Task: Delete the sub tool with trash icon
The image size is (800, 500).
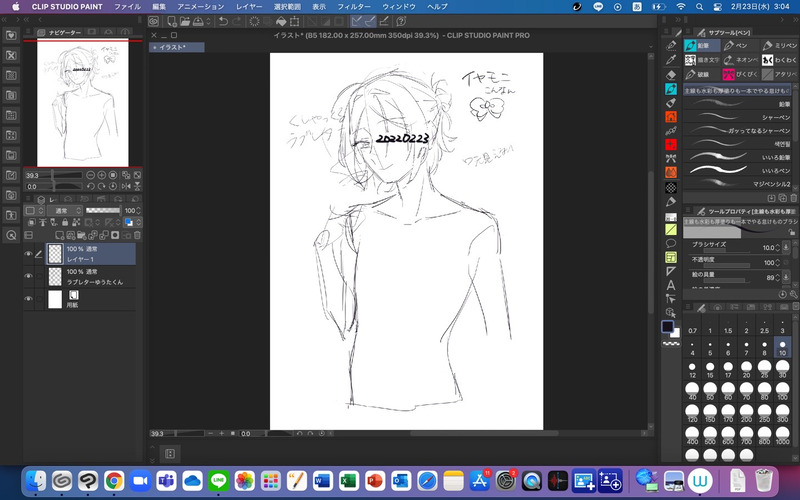Action: point(793,197)
